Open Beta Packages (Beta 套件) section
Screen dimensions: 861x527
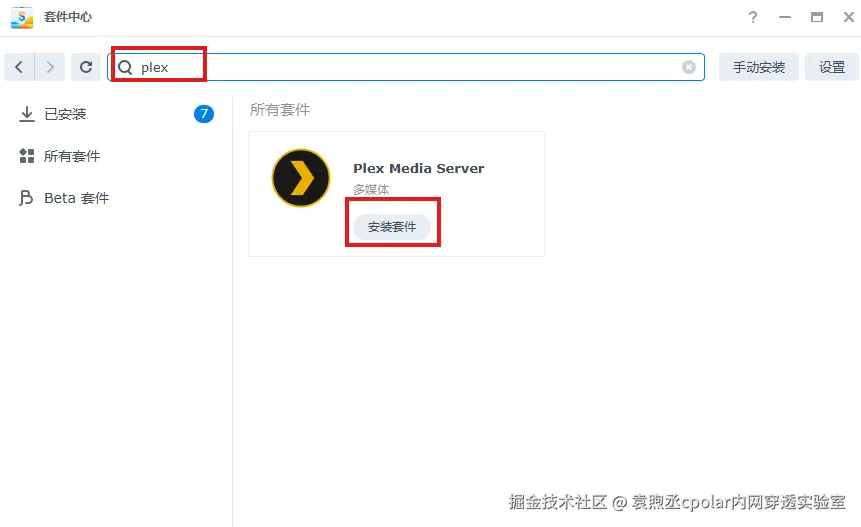116,198
